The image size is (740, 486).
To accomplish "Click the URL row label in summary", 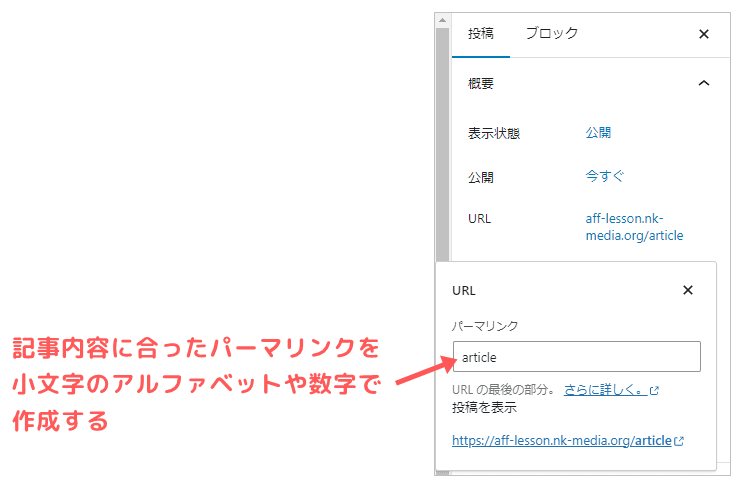I will 479,219.
